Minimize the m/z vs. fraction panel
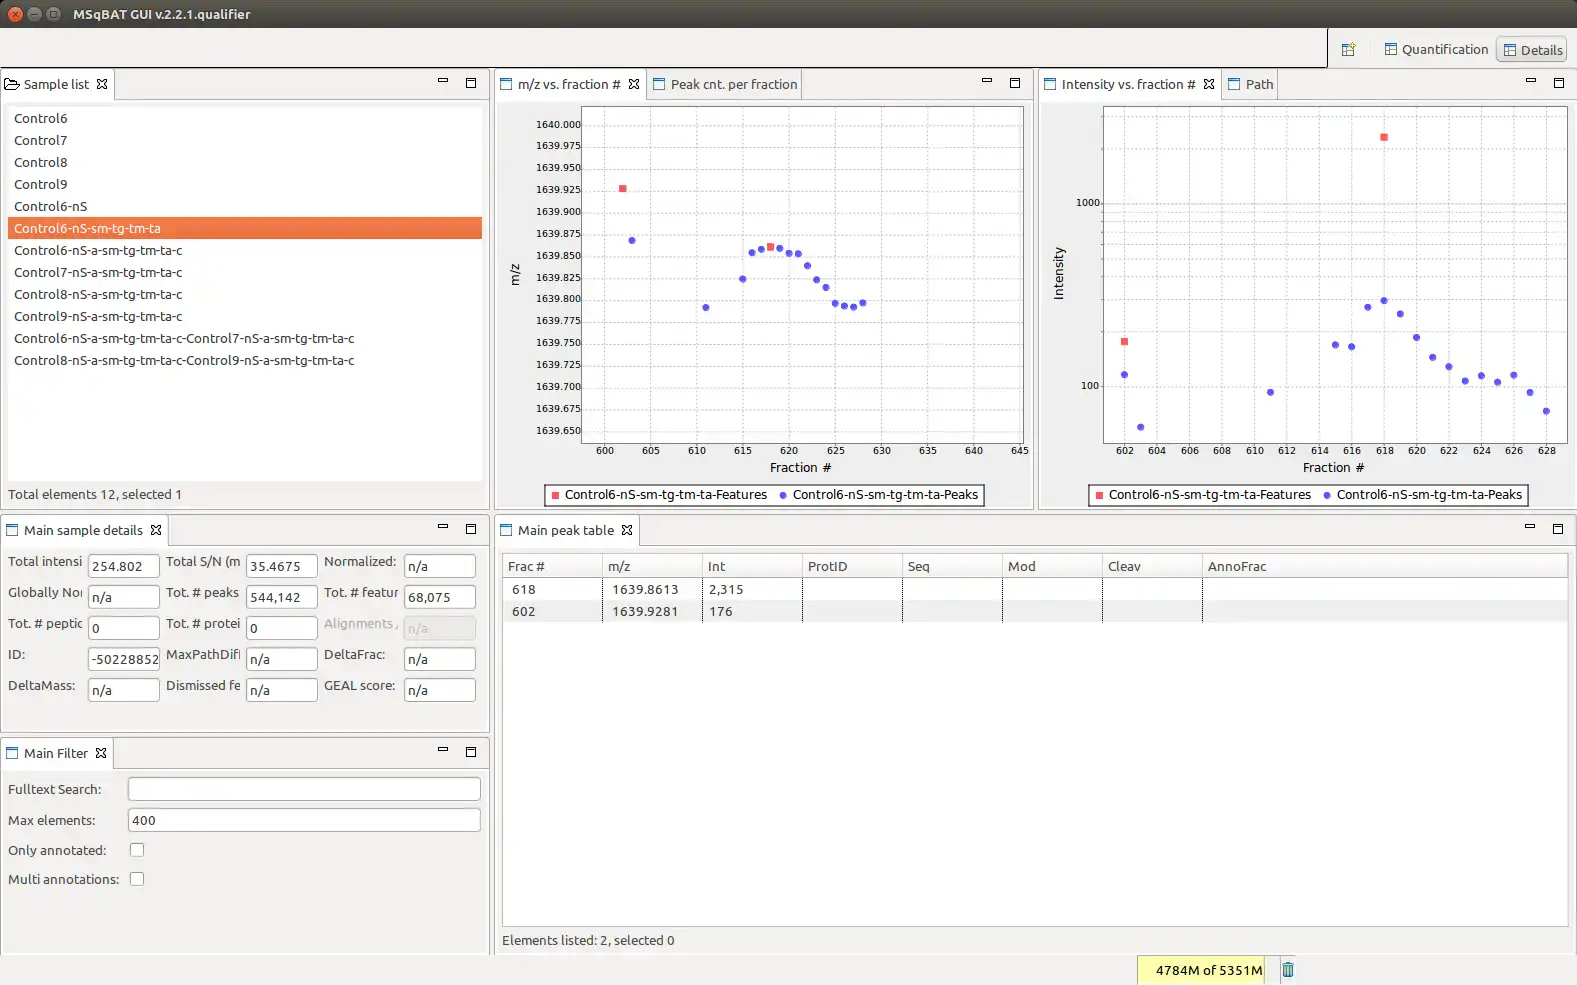Image resolution: width=1577 pixels, height=985 pixels. (987, 81)
